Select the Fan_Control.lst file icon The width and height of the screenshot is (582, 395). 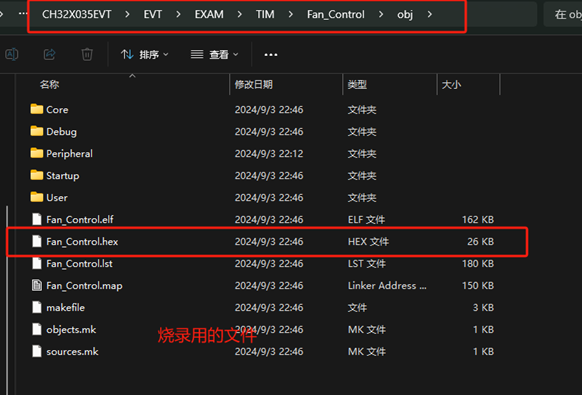(37, 263)
